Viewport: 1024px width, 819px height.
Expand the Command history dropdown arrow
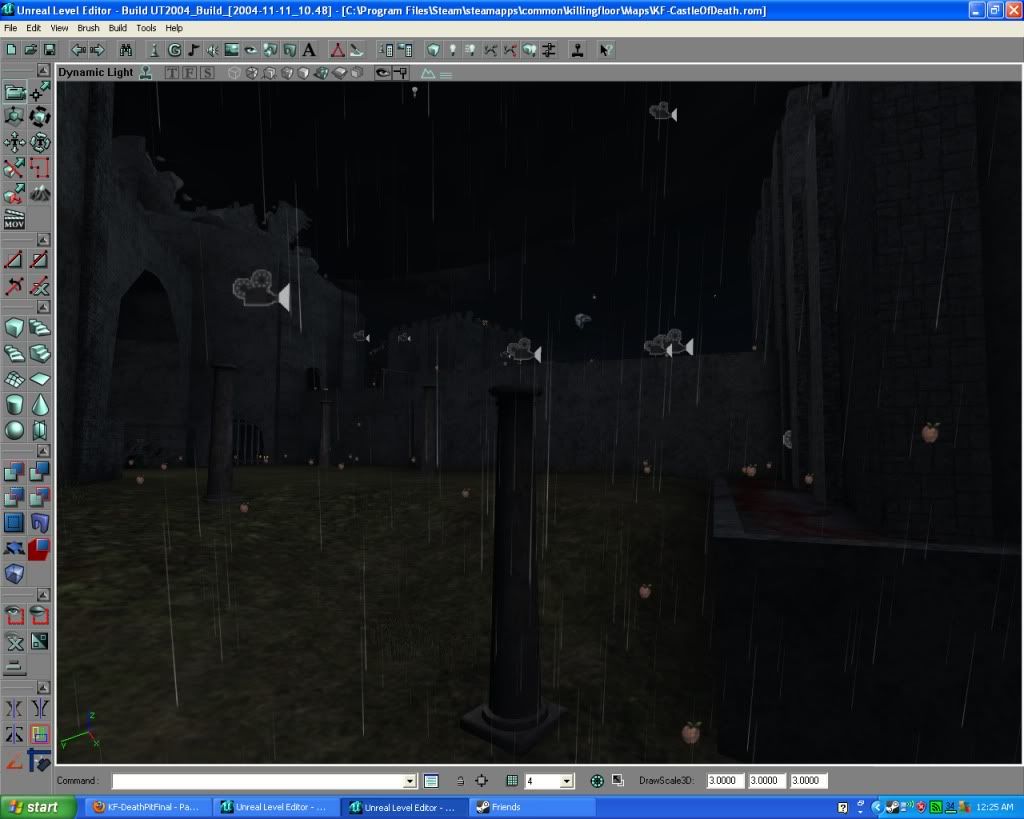click(410, 781)
